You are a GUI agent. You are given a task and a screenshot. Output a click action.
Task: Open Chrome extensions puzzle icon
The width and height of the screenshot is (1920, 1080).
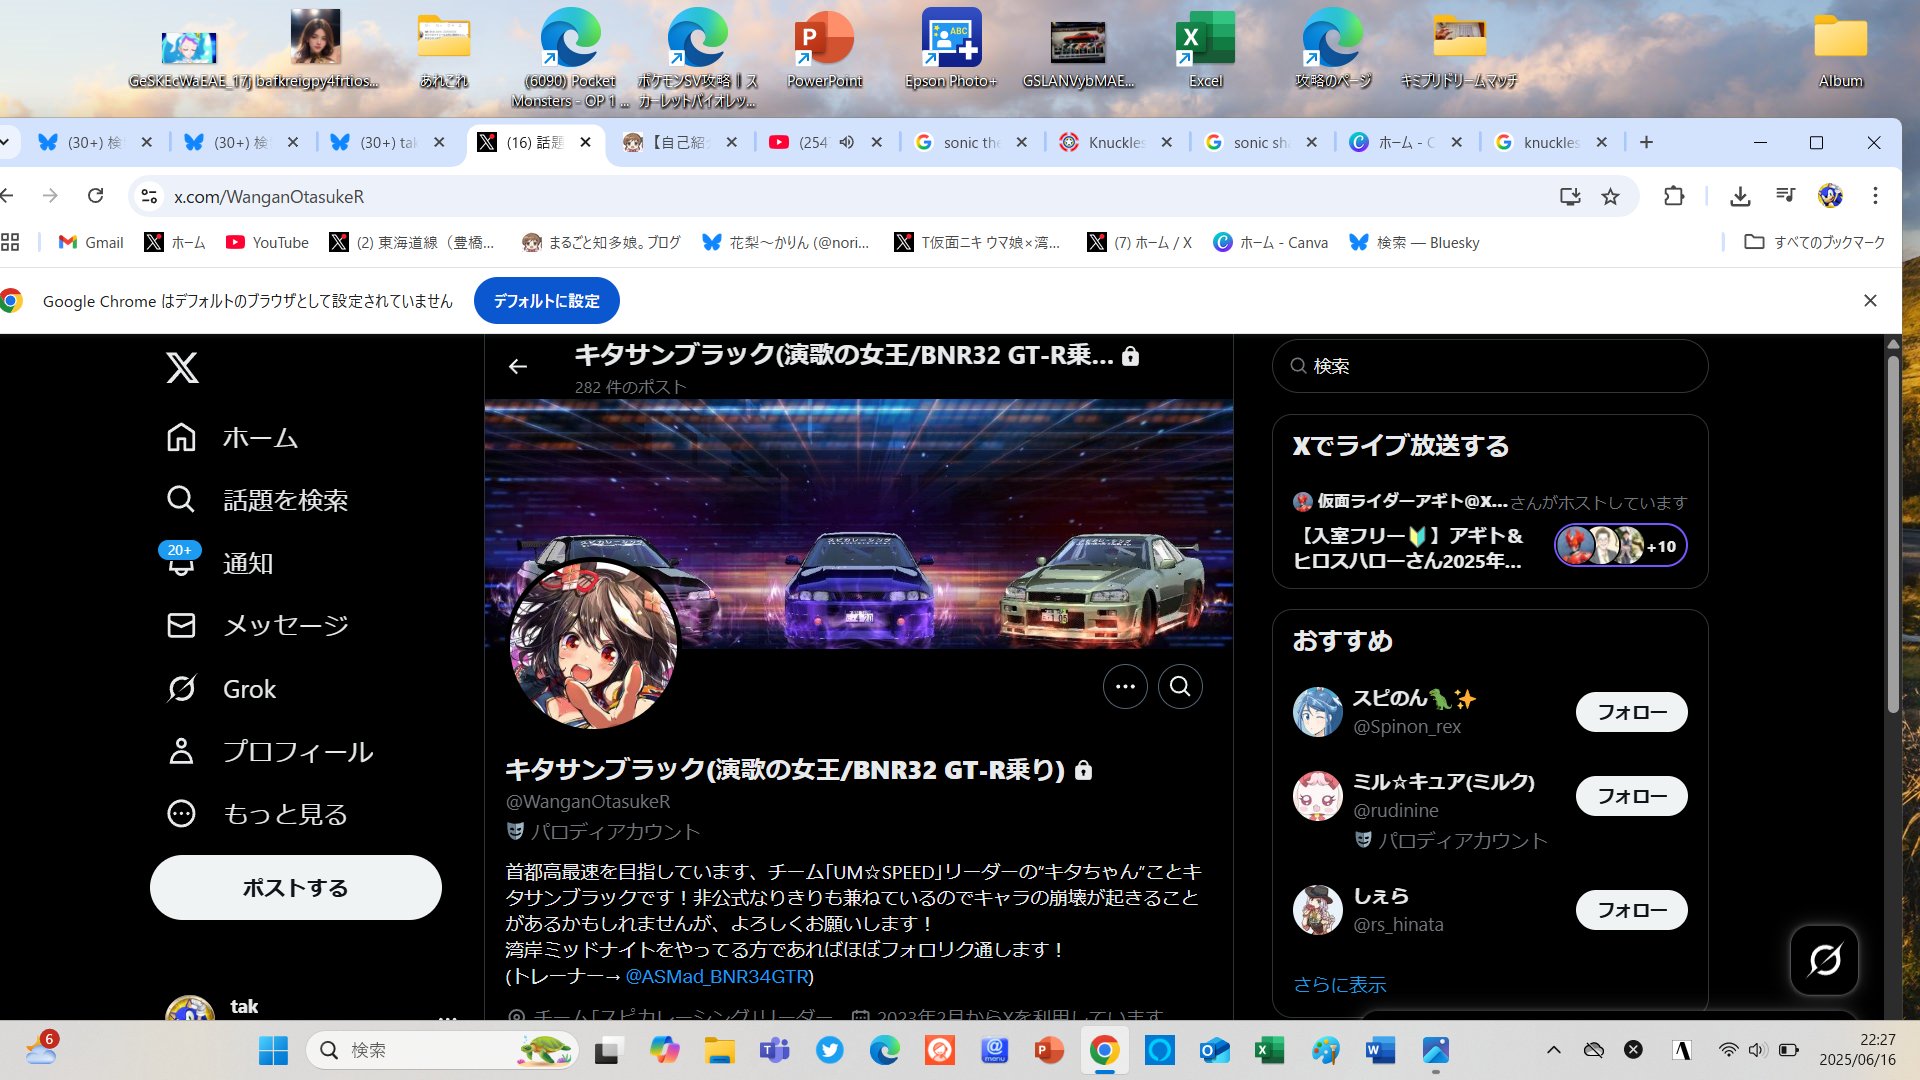[1674, 196]
